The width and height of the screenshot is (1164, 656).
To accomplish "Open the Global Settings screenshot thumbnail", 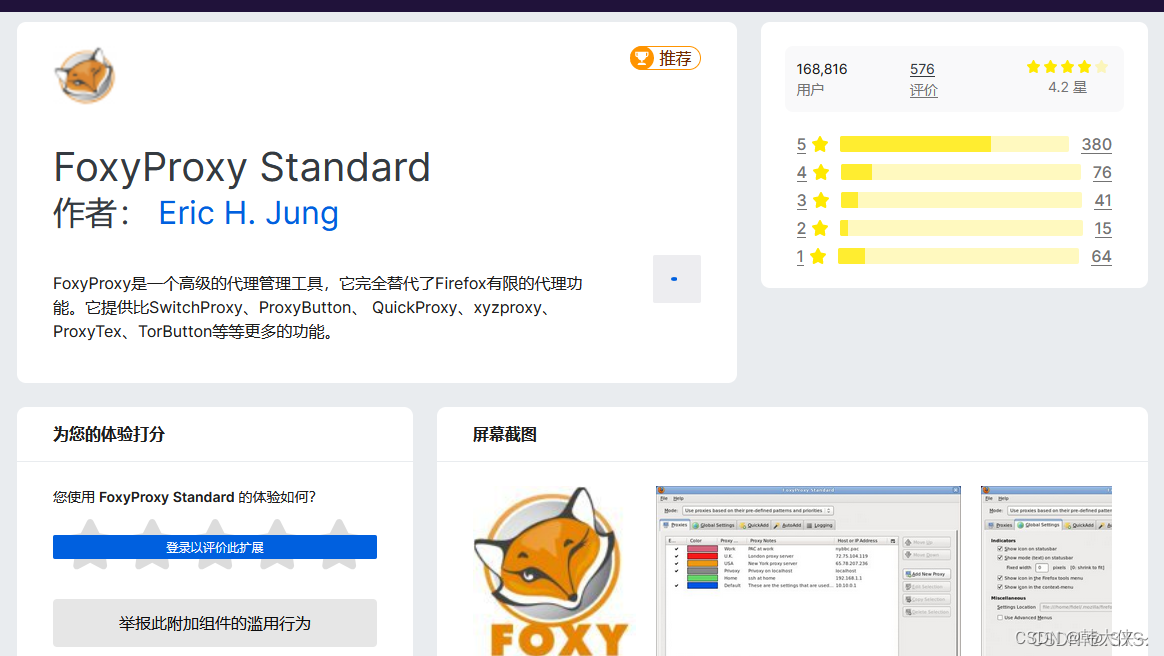I will pyautogui.click(x=1046, y=571).
